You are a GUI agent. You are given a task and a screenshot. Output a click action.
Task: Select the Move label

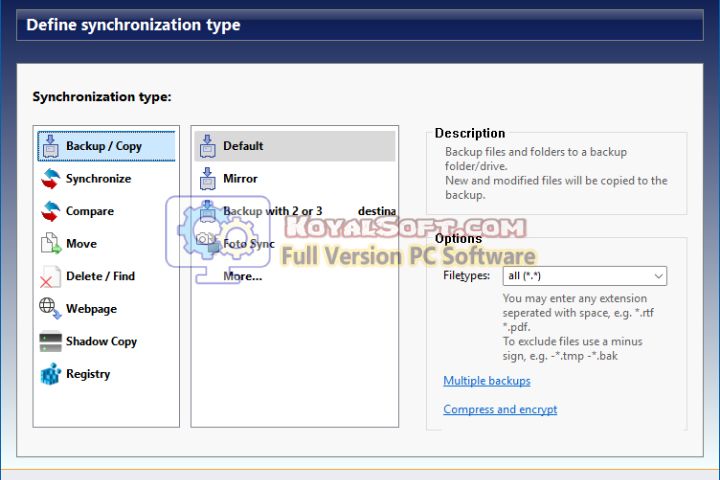point(81,243)
